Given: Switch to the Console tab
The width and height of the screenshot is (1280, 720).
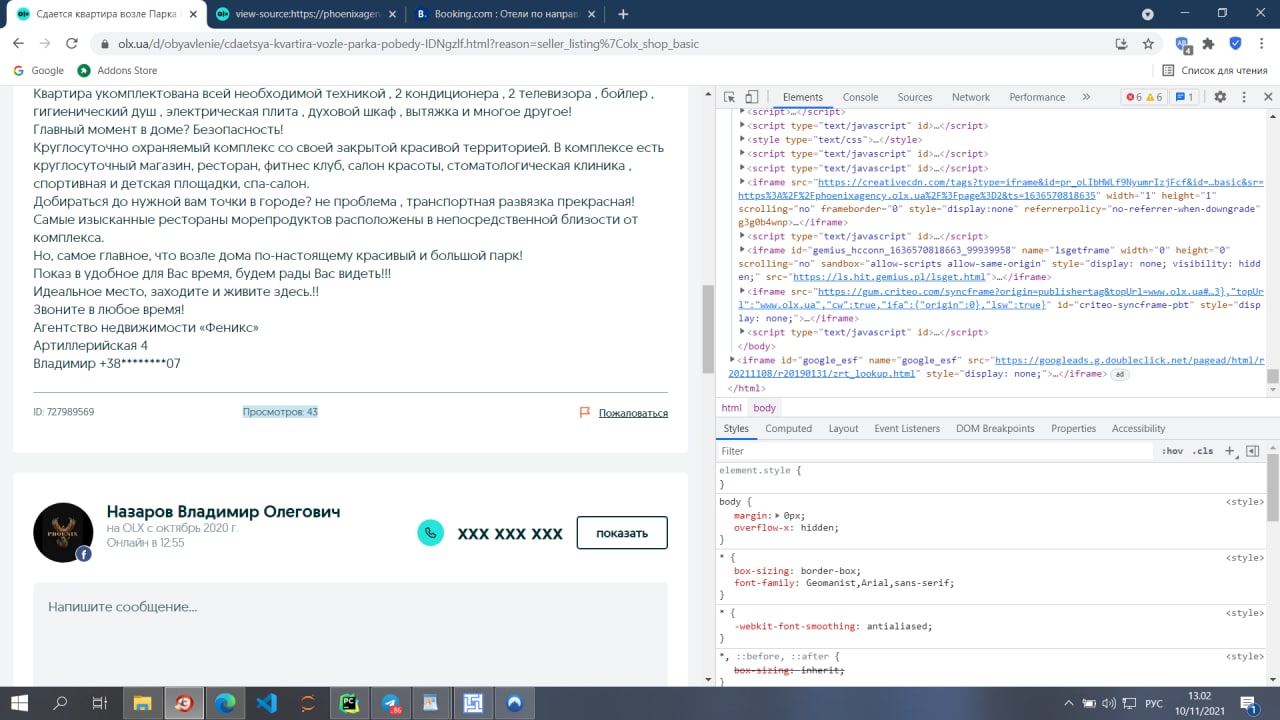Looking at the screenshot, I should coord(860,97).
